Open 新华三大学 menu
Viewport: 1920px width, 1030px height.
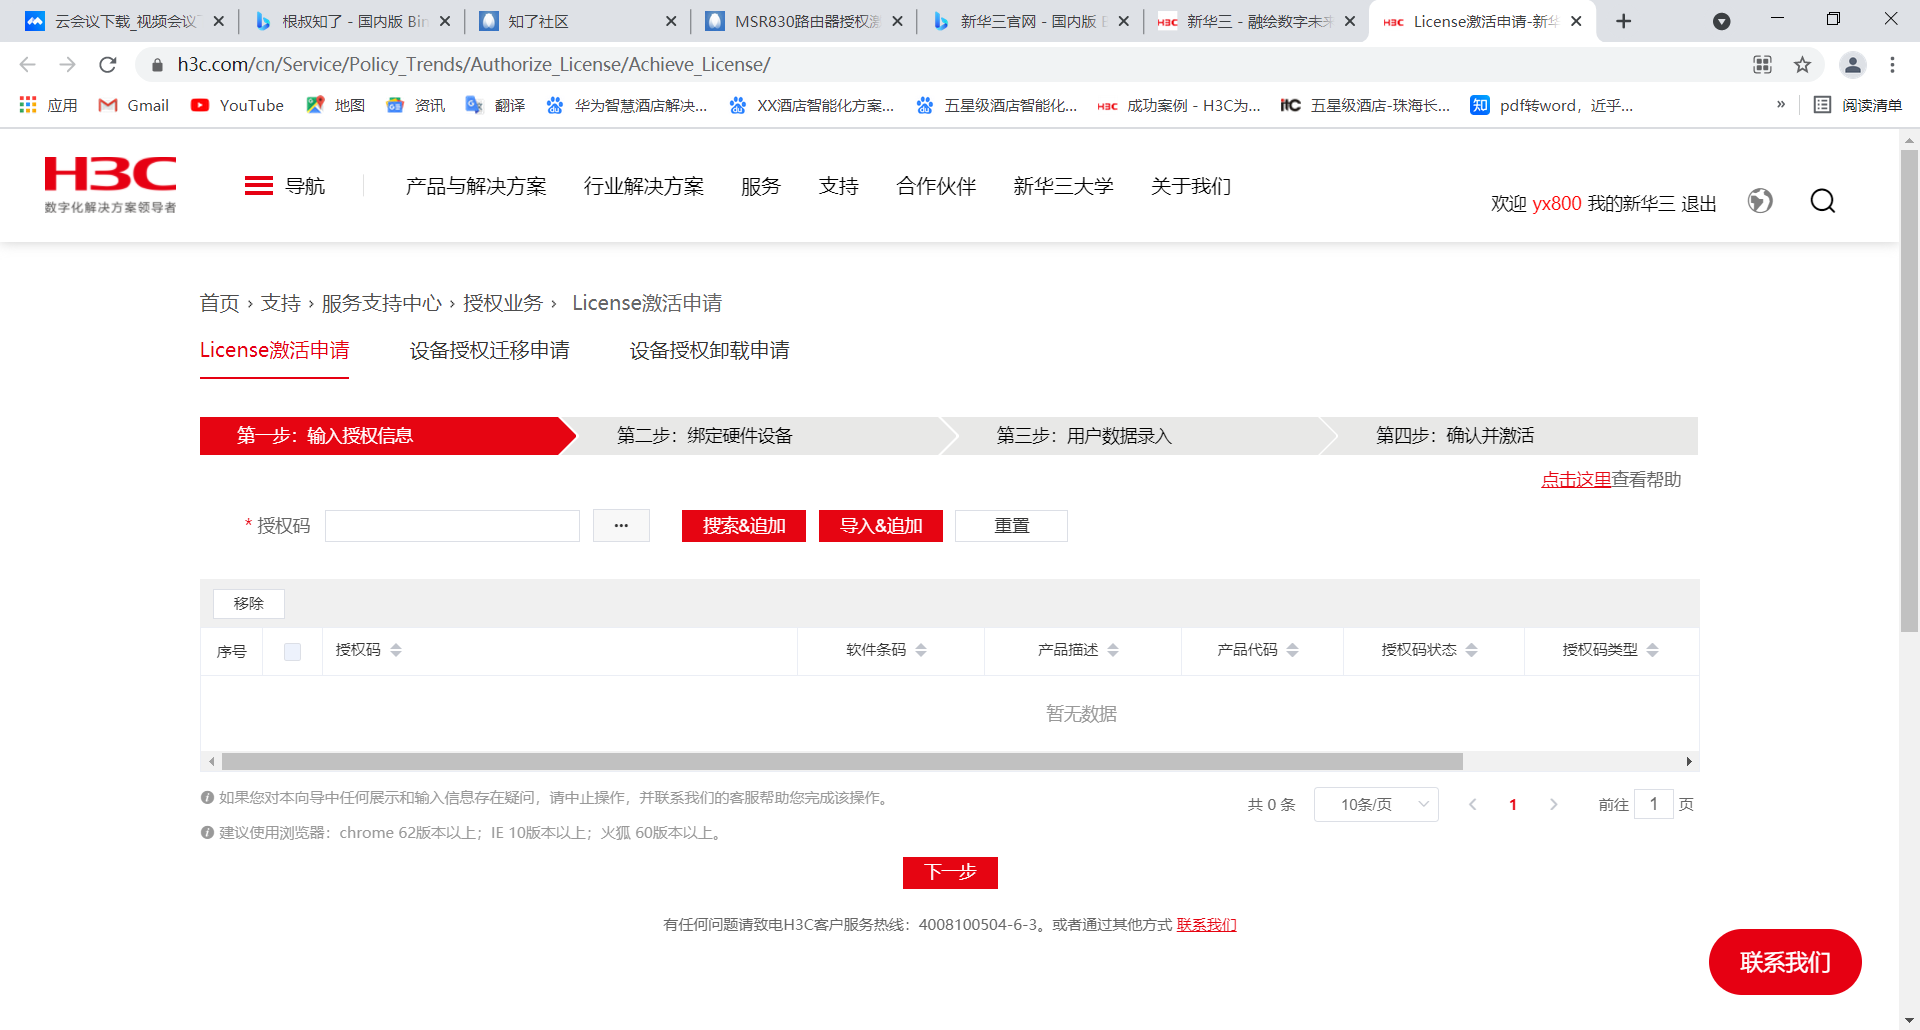[1063, 186]
